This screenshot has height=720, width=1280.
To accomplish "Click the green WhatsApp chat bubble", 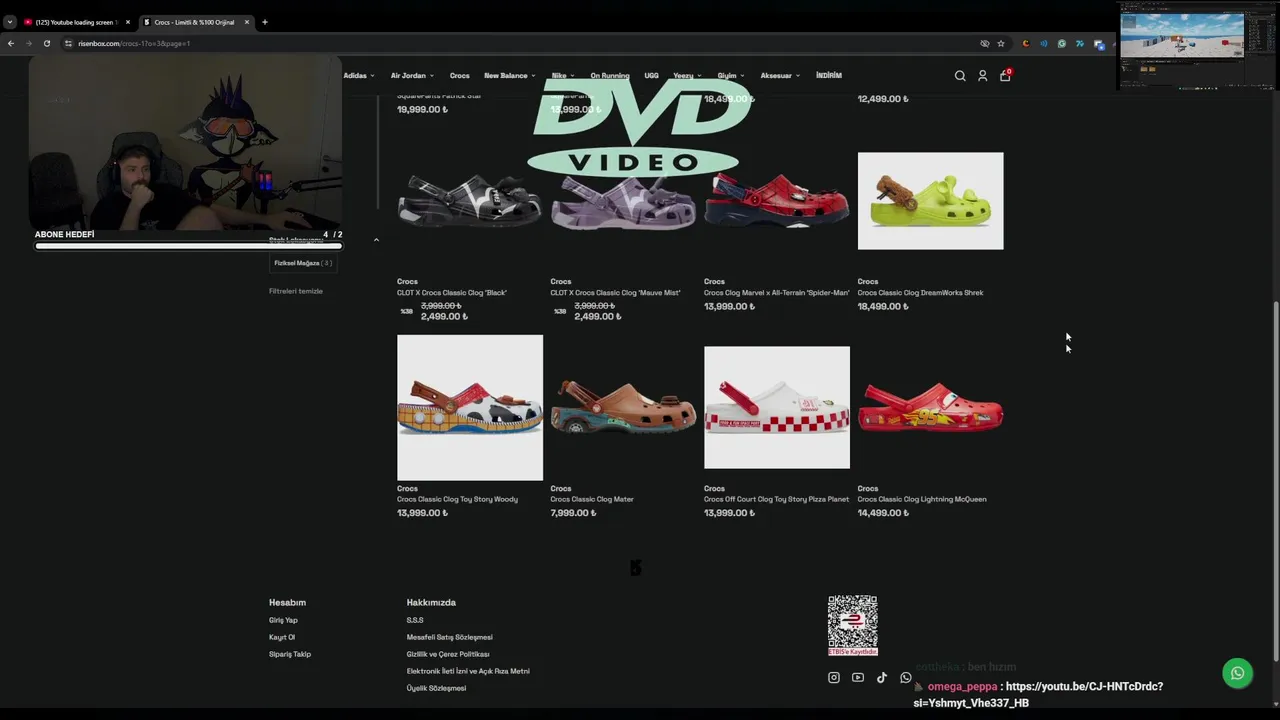I will coord(1237,673).
